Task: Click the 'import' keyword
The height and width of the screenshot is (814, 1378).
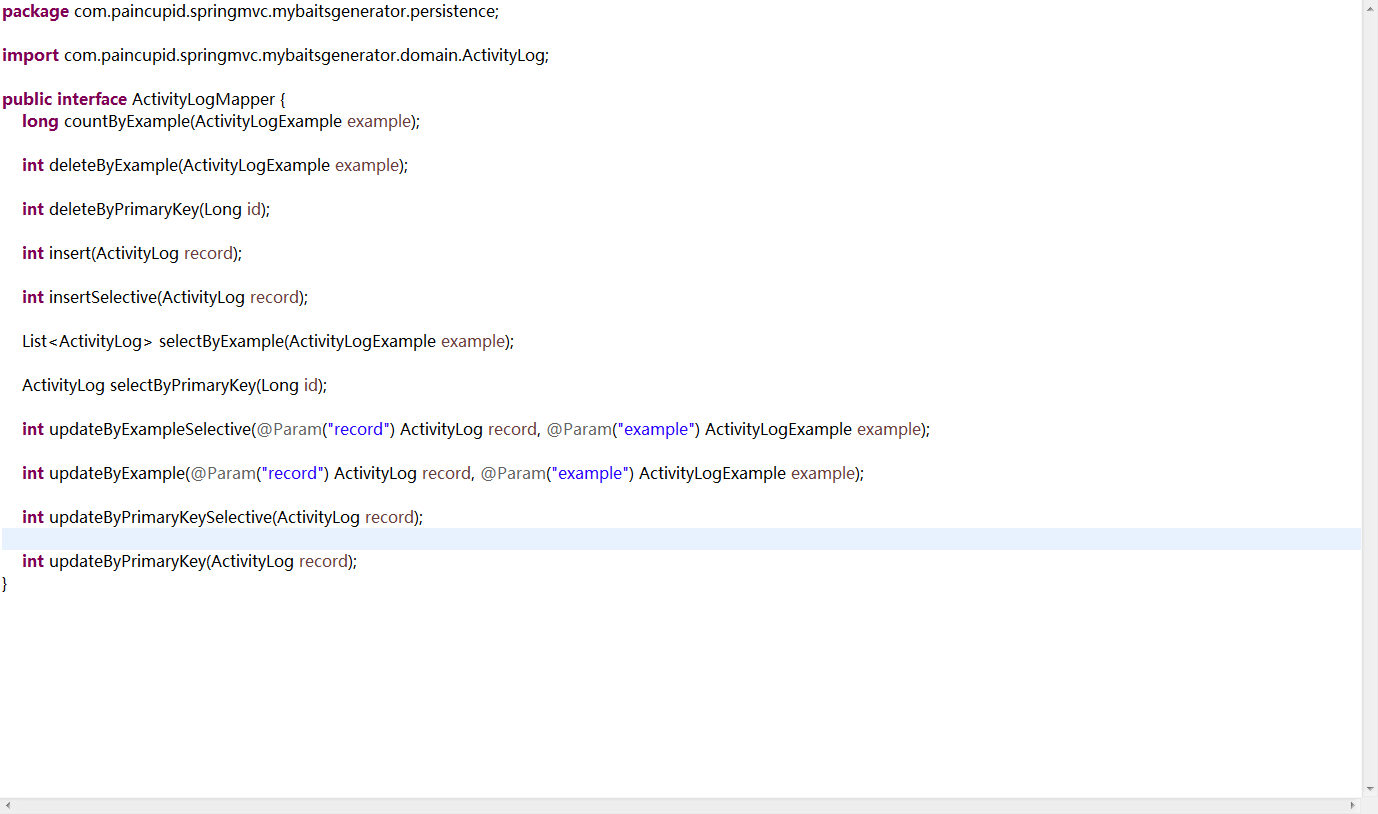Action: 30,56
